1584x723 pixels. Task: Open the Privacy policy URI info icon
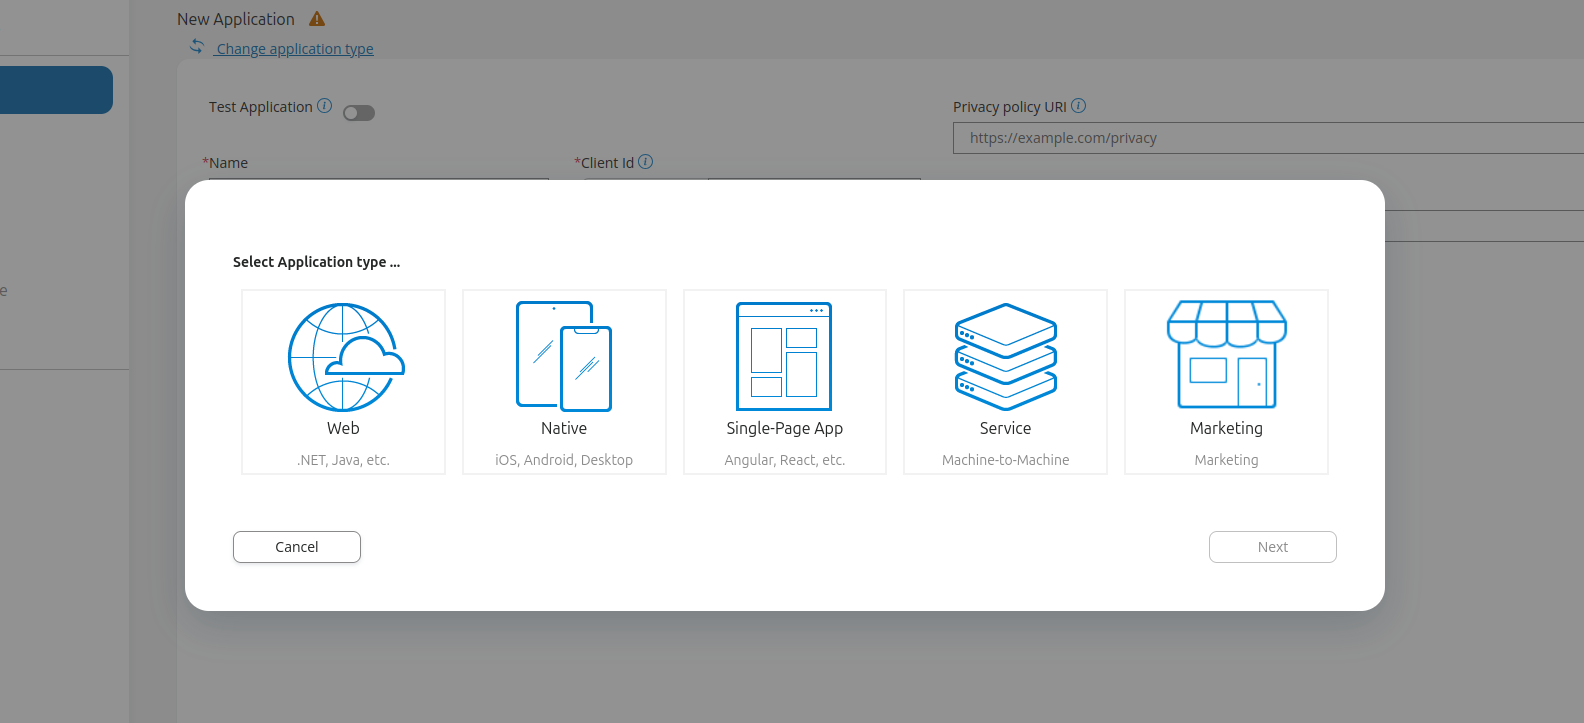pos(1079,106)
